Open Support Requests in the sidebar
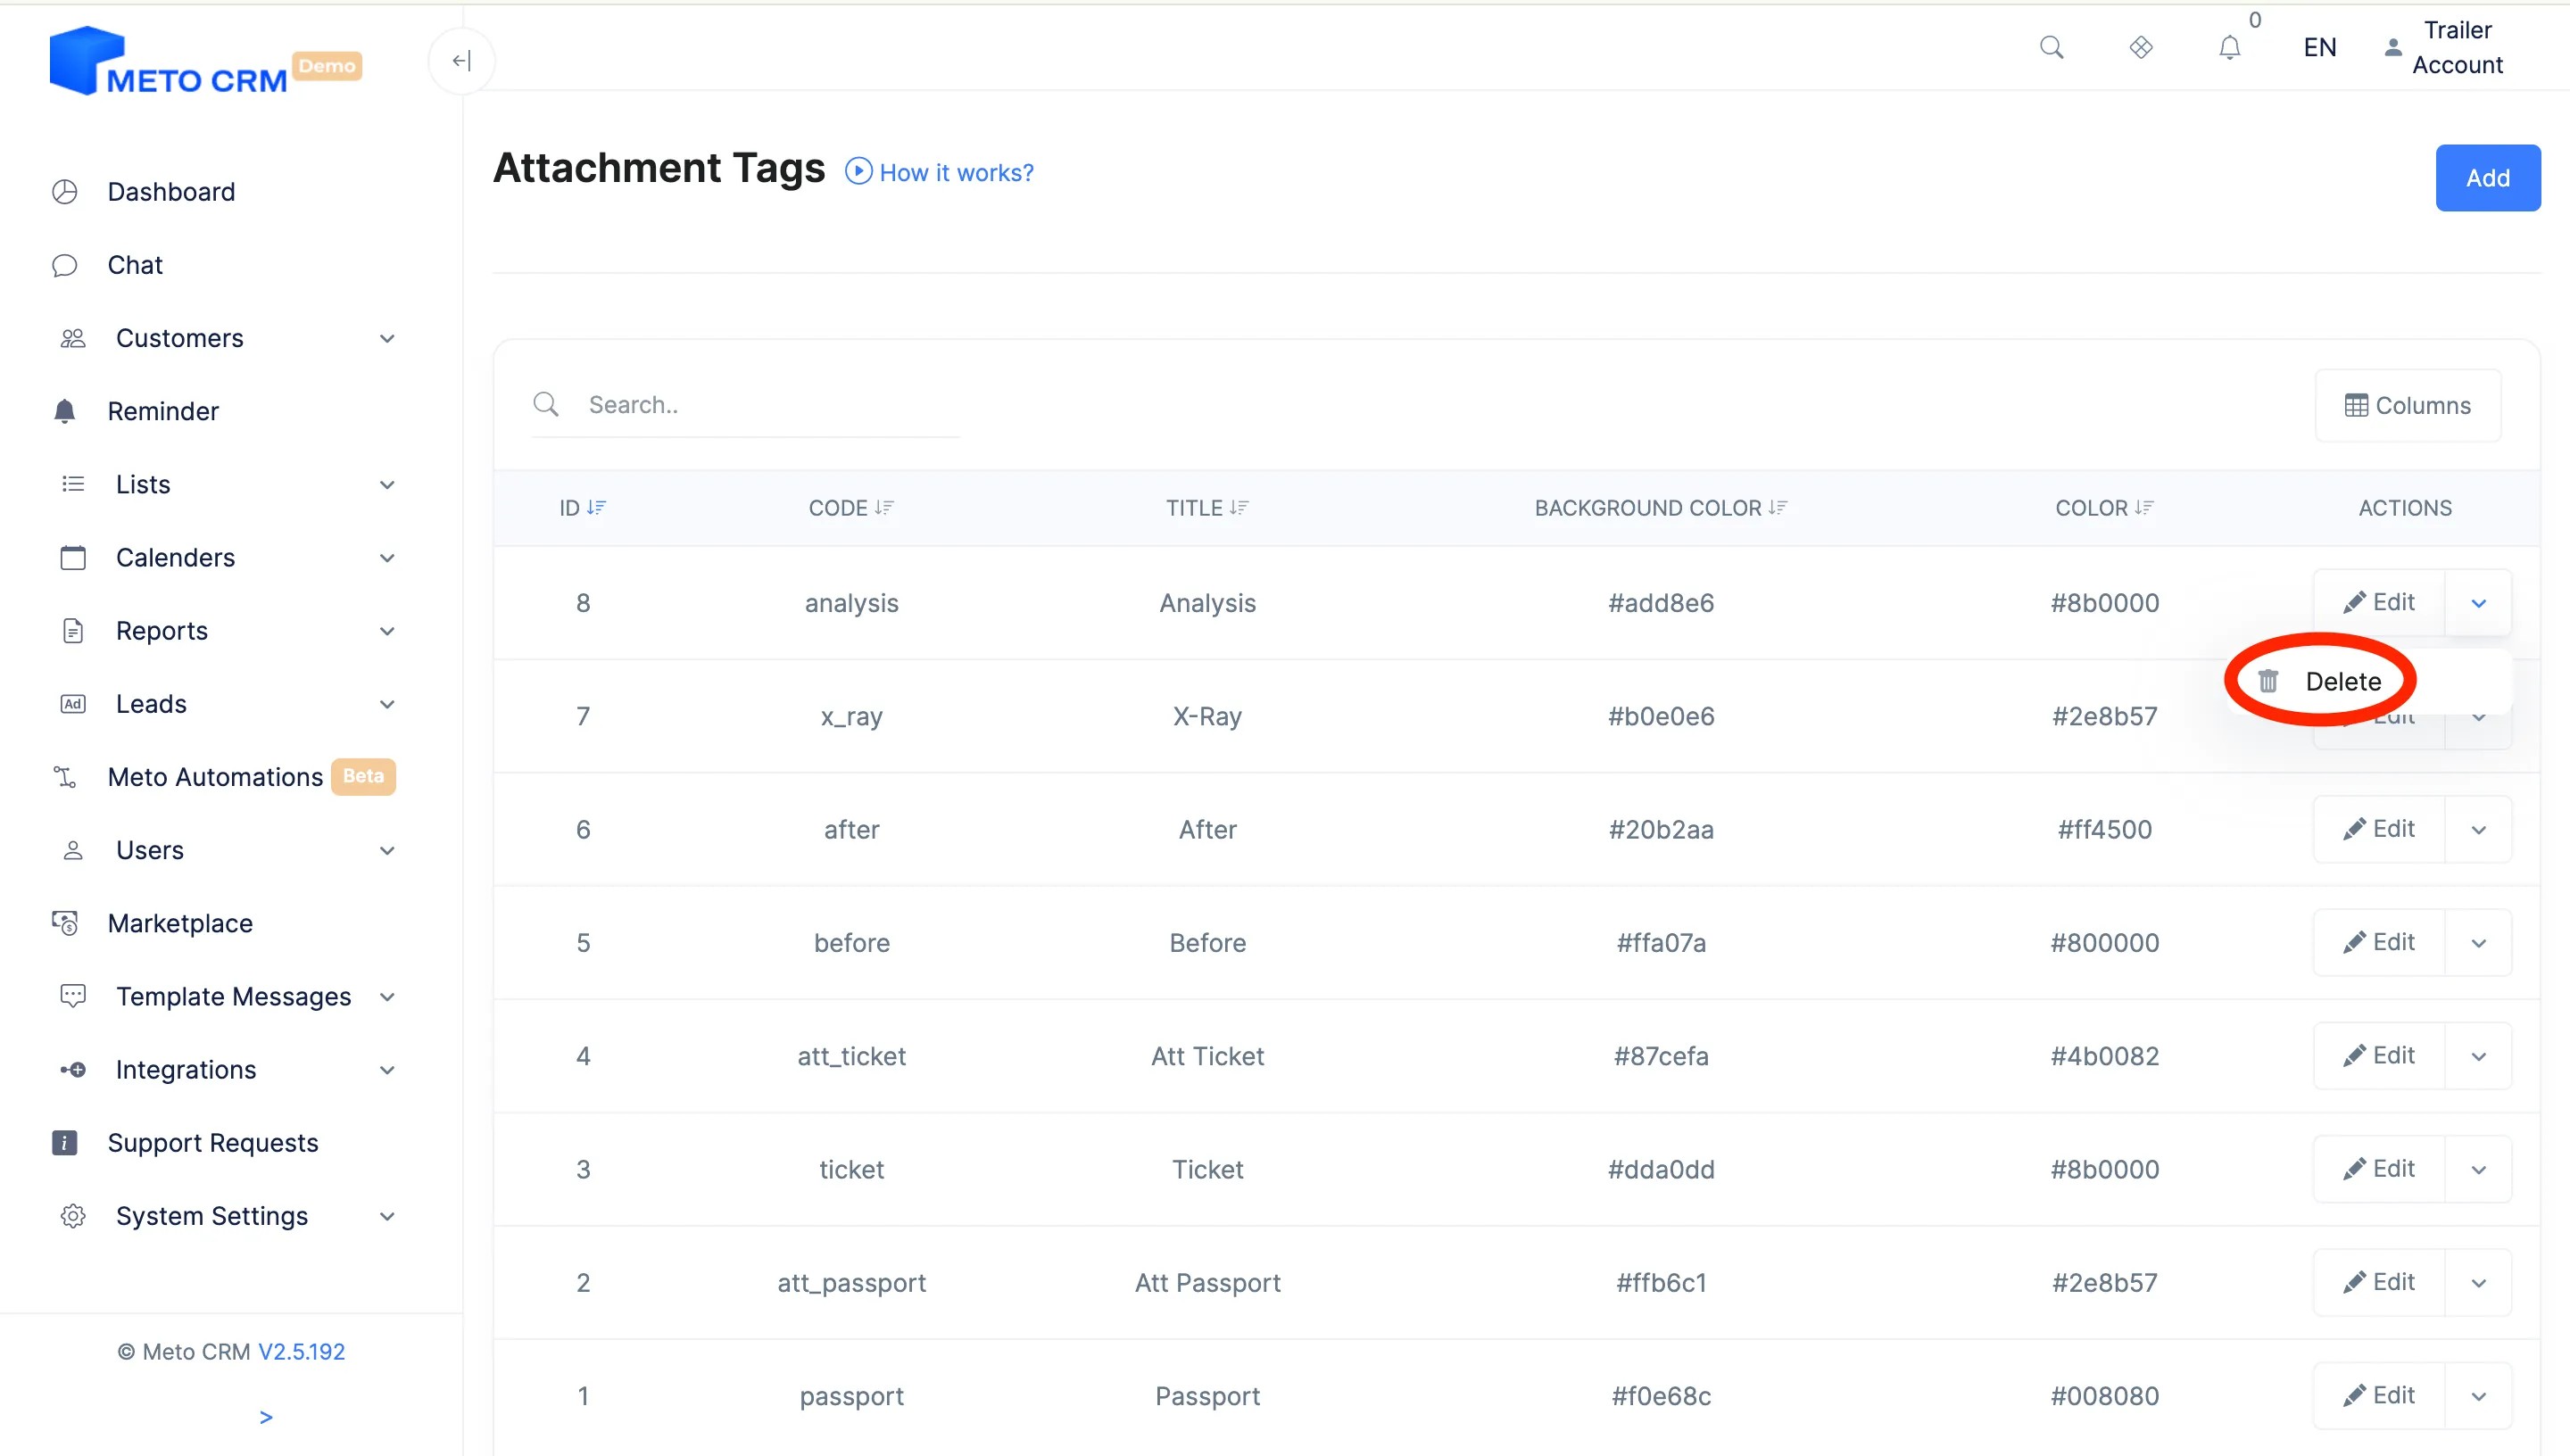2570x1456 pixels. 213,1142
